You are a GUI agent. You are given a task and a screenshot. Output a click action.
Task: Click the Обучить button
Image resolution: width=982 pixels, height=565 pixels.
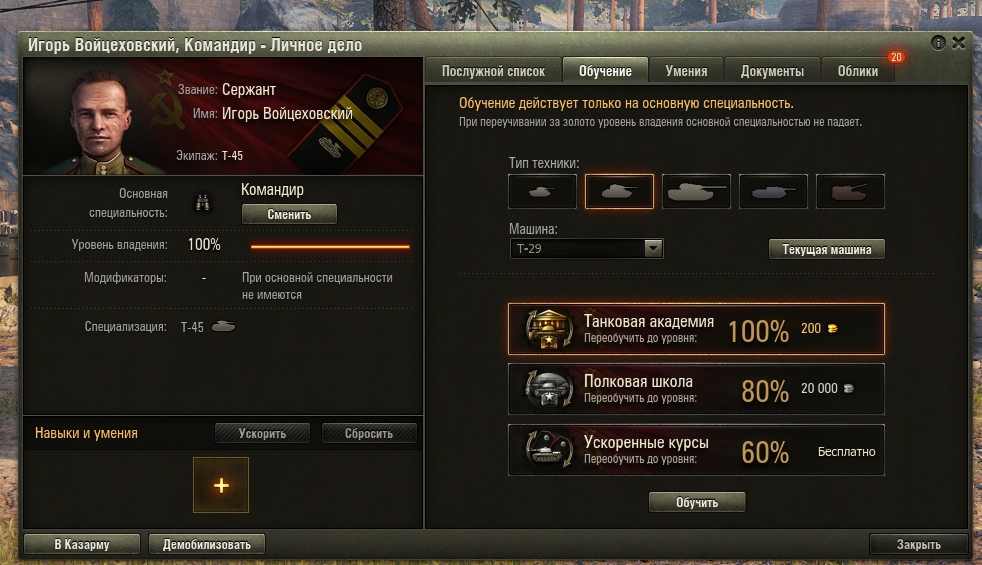click(697, 502)
